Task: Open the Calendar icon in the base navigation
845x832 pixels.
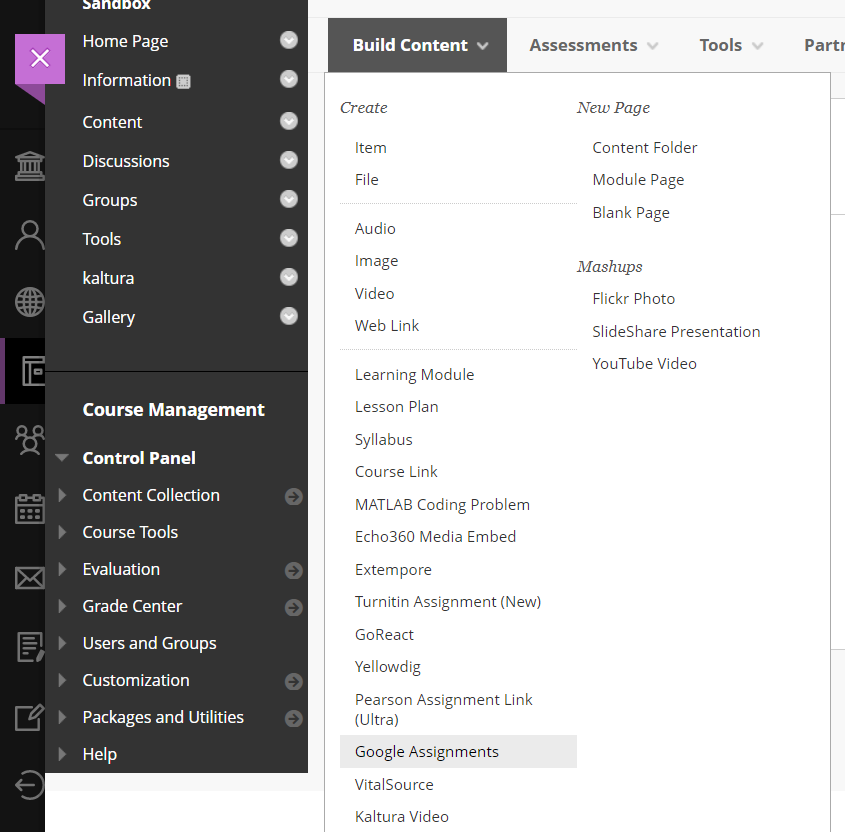Action: coord(29,509)
